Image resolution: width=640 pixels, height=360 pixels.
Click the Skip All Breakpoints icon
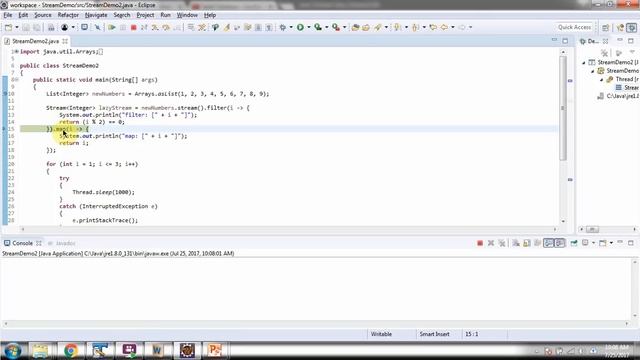[x=98, y=27]
